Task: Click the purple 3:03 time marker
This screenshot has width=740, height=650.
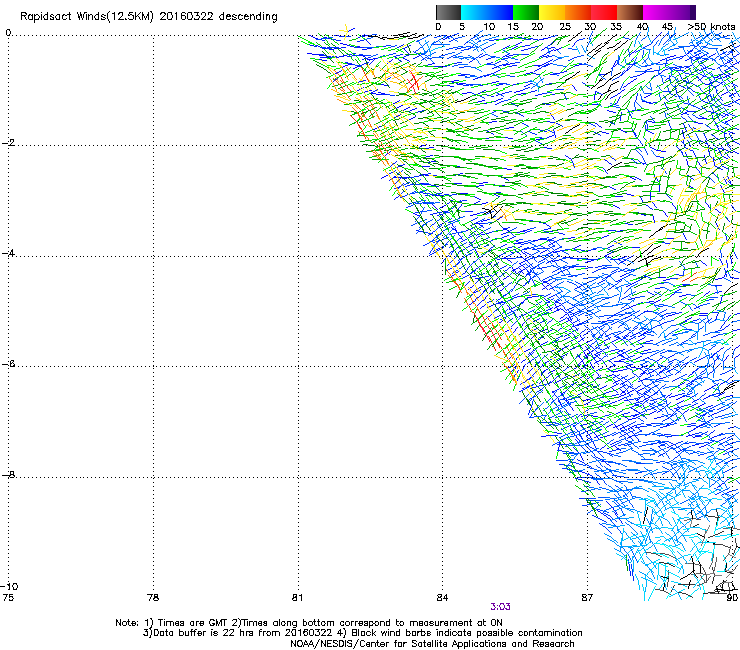Action: point(500,607)
